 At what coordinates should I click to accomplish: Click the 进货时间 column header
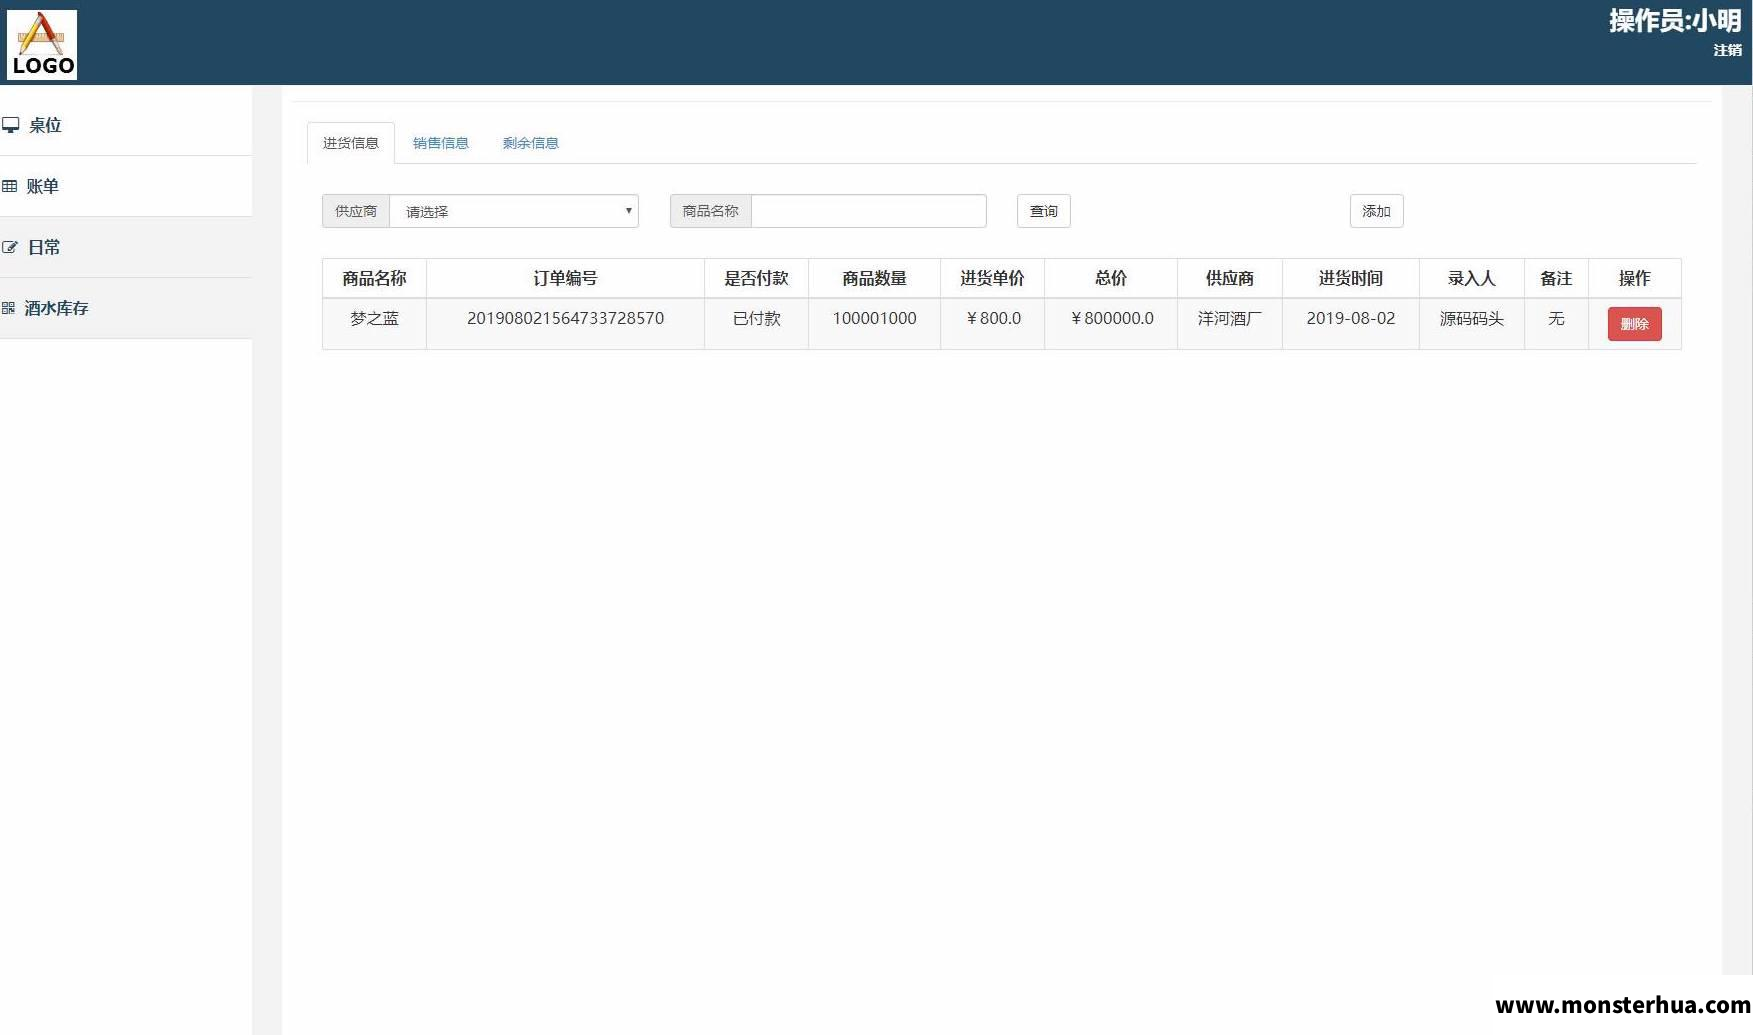coord(1351,278)
